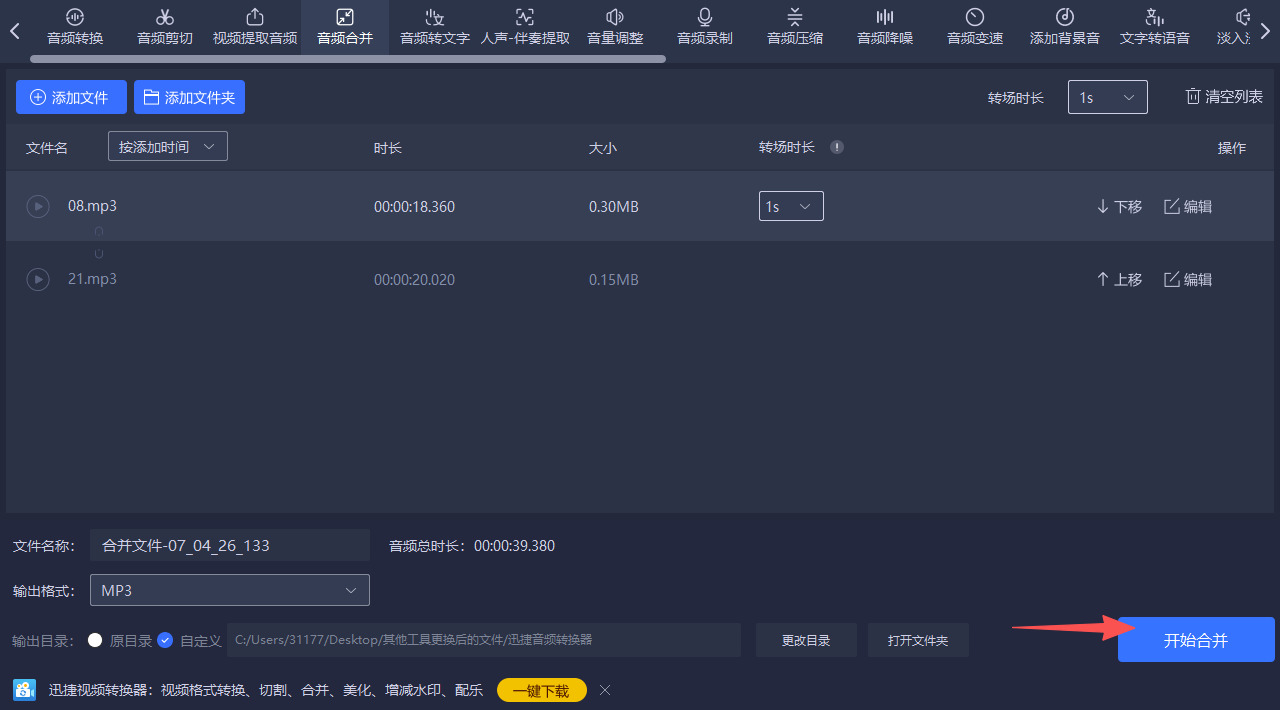The width and height of the screenshot is (1280, 710).
Task: Click the 大小 column header
Action: tap(603, 148)
